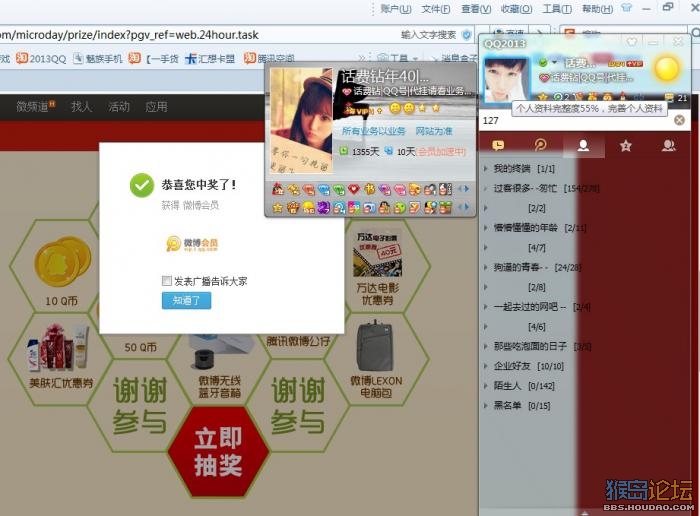Click the blue diamond icon in profile card
The height and width of the screenshot is (516, 700).
coord(324,189)
